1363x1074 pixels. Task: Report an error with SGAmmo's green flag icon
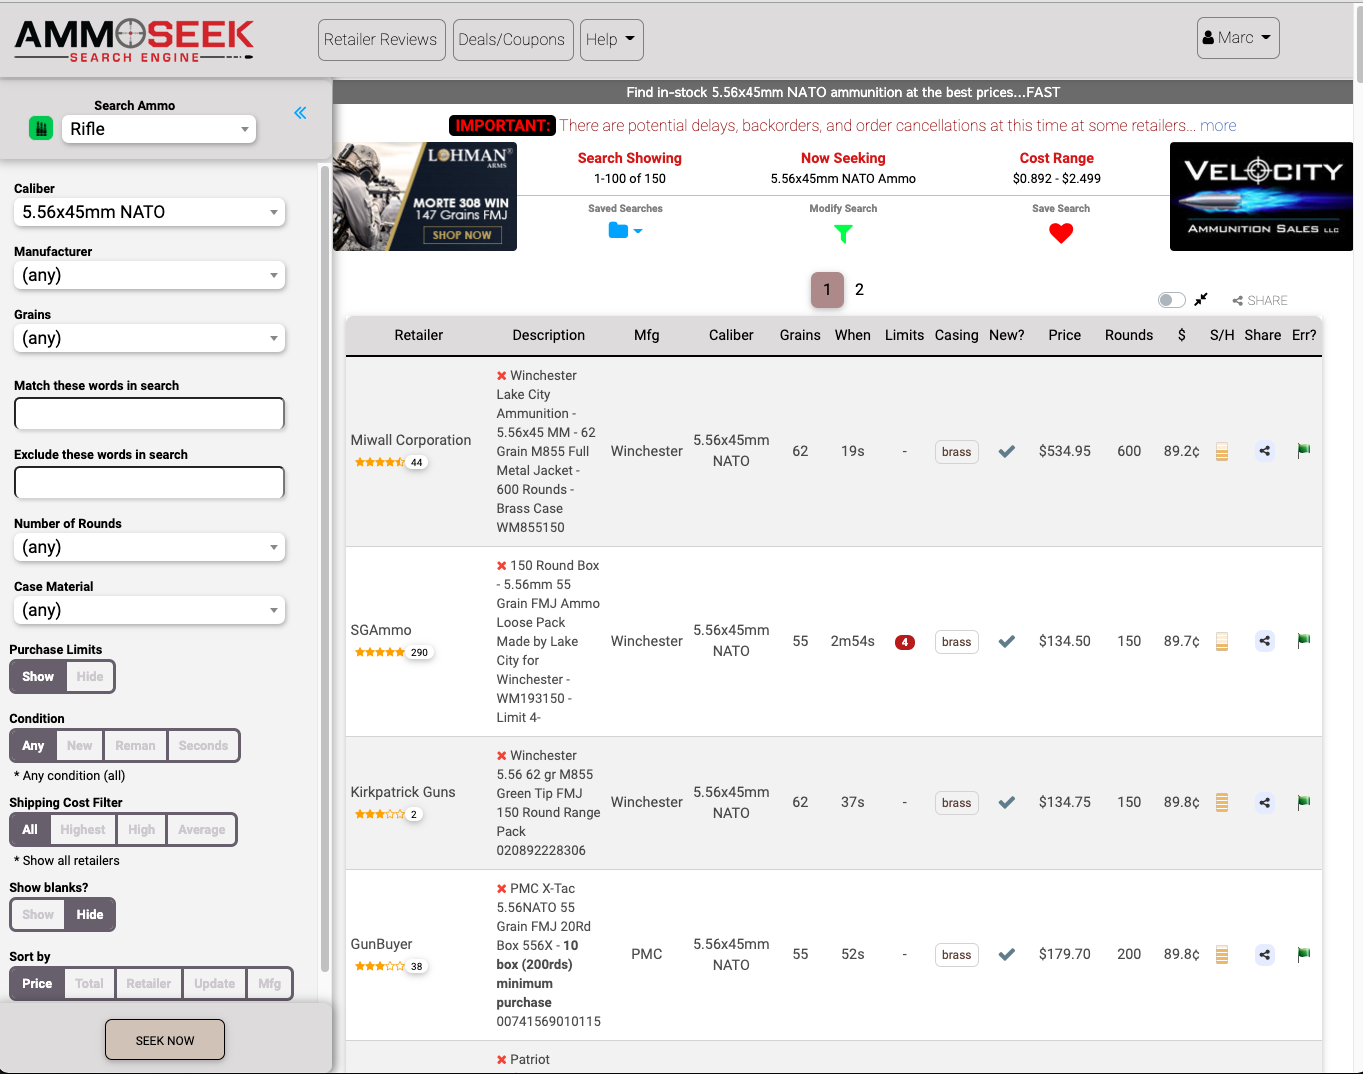[x=1303, y=640]
